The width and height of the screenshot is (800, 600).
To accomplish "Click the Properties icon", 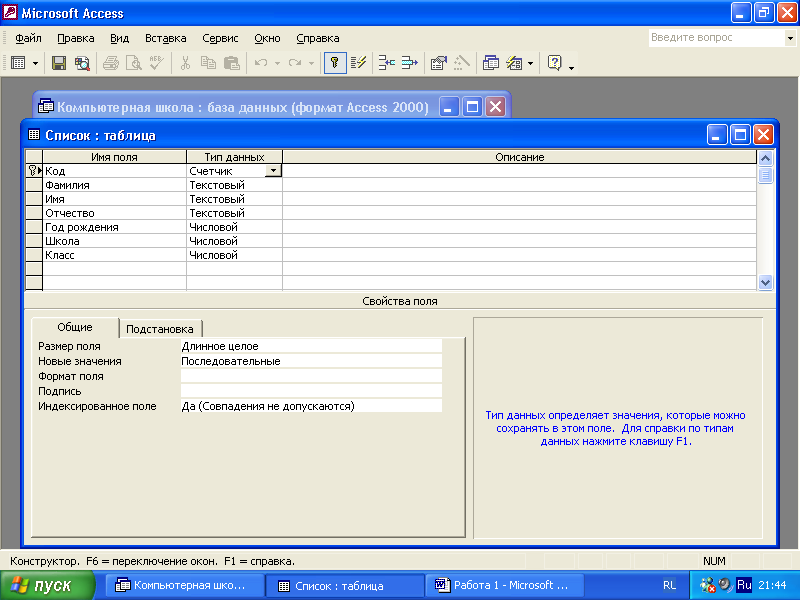I will [438, 63].
